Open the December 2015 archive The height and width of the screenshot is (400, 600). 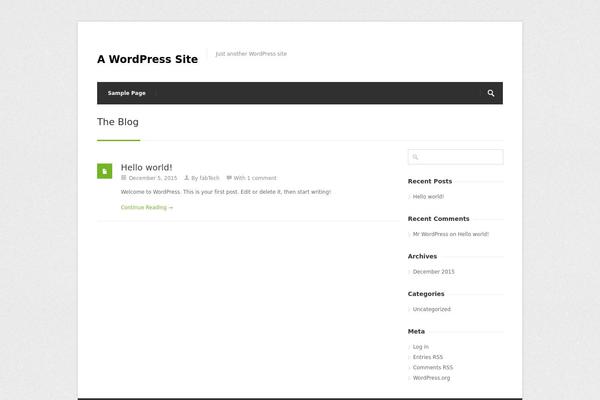point(434,272)
